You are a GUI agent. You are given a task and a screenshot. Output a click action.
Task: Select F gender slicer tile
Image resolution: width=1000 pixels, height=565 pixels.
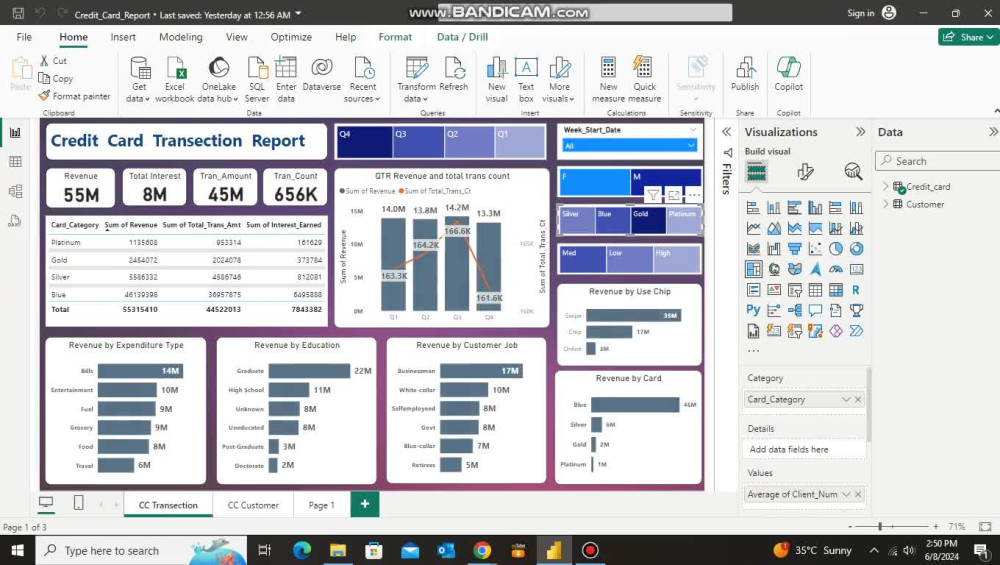[594, 182]
